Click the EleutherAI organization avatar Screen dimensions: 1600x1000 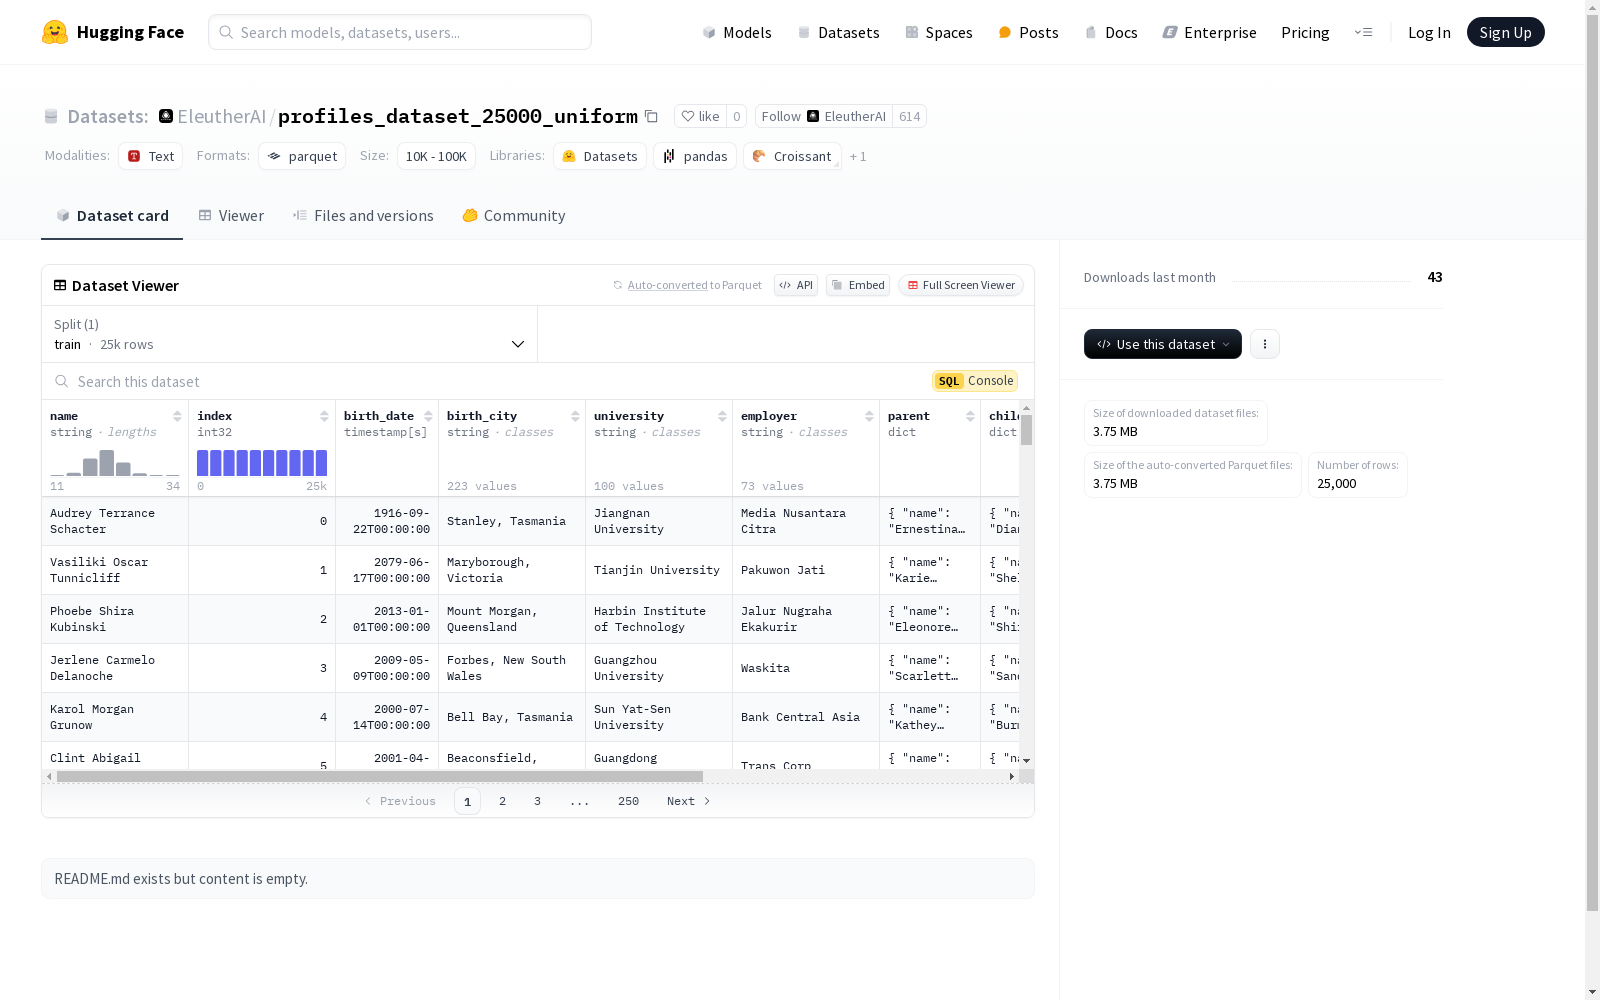pyautogui.click(x=166, y=116)
